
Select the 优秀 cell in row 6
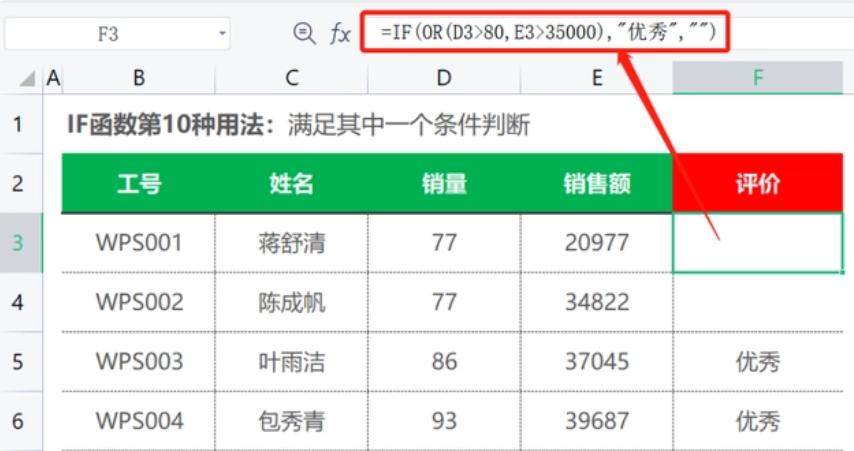(757, 421)
